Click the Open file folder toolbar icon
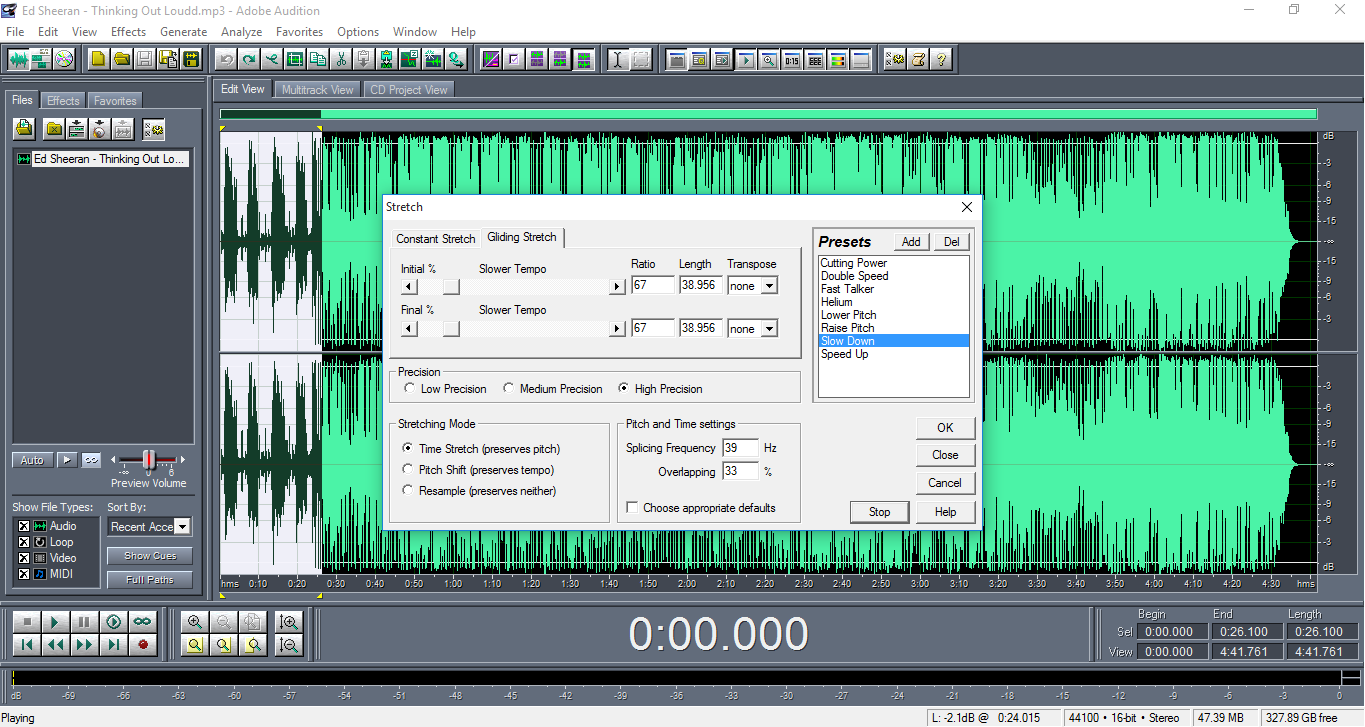Screen dimensions: 1365x727 tap(121, 59)
